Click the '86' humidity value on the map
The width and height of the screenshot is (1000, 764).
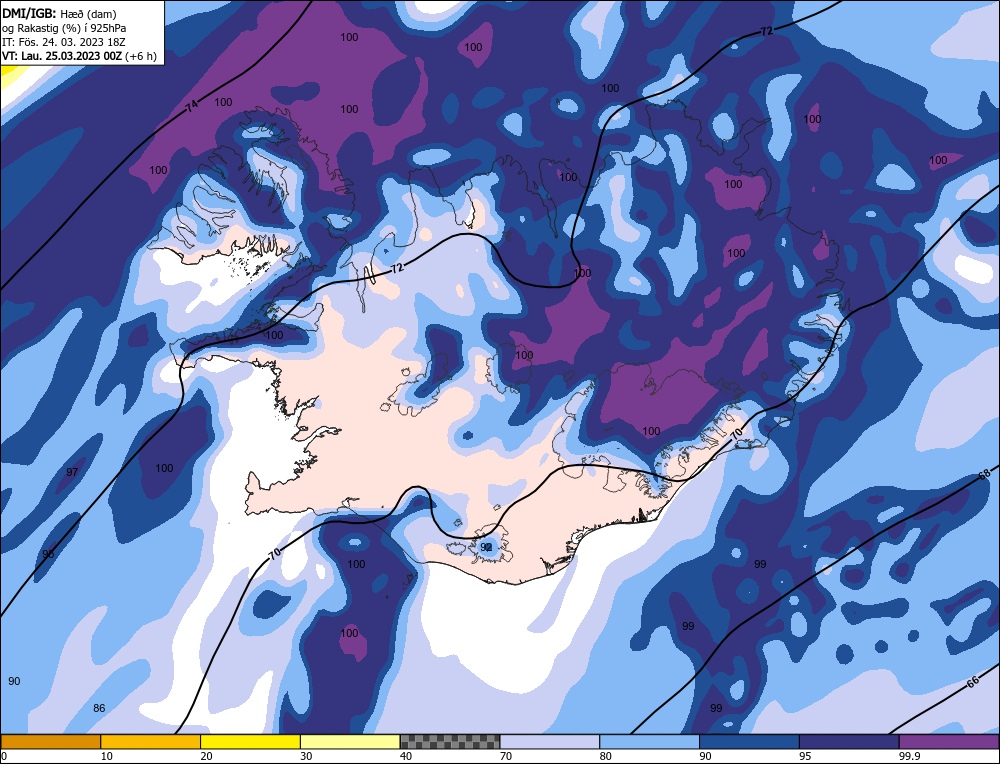99,708
